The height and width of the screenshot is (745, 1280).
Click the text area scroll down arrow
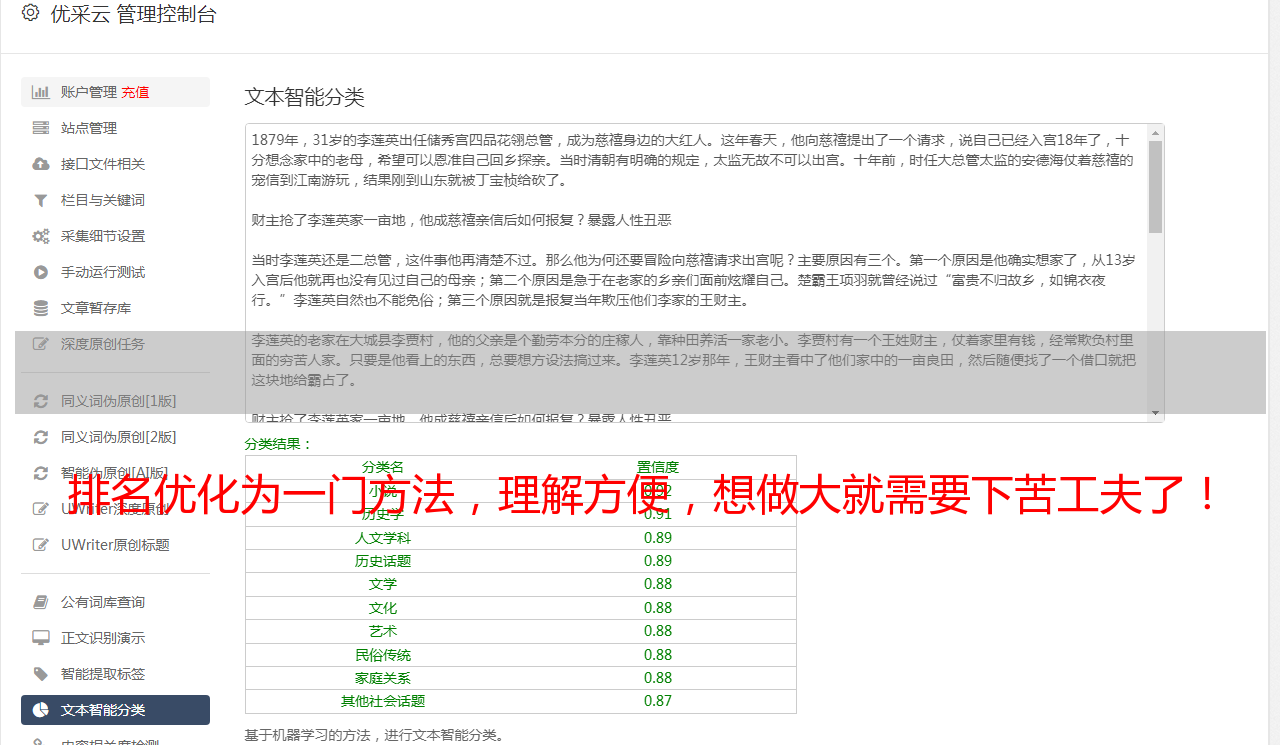pos(1155,413)
